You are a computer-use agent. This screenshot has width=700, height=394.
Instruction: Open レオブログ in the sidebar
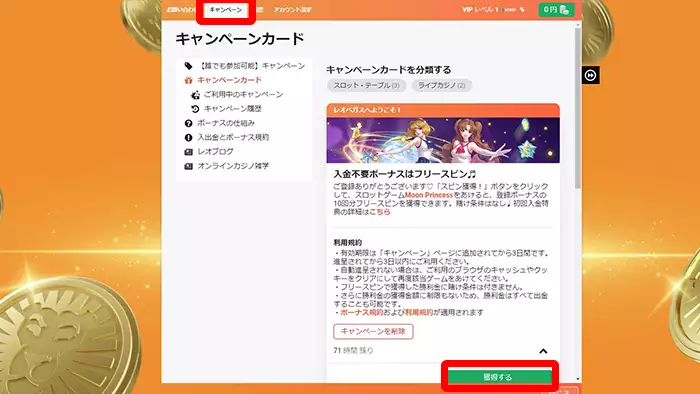[215, 152]
